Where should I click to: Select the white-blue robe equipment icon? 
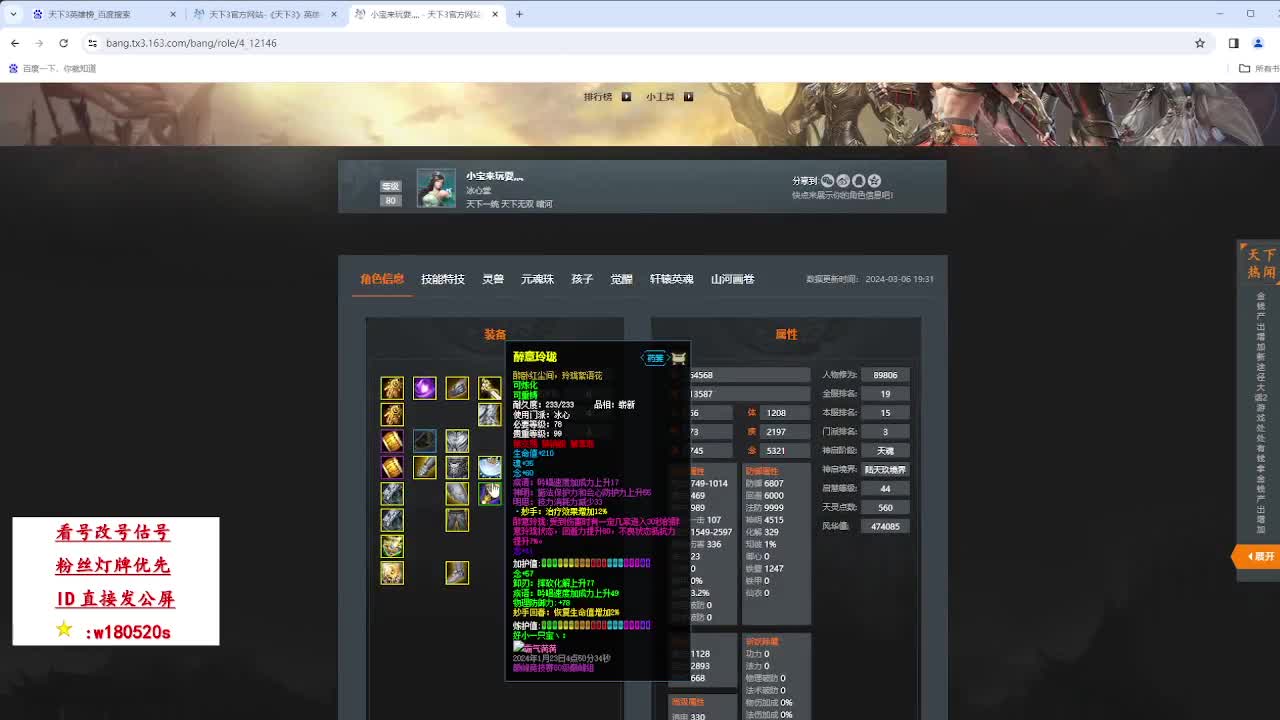click(489, 467)
